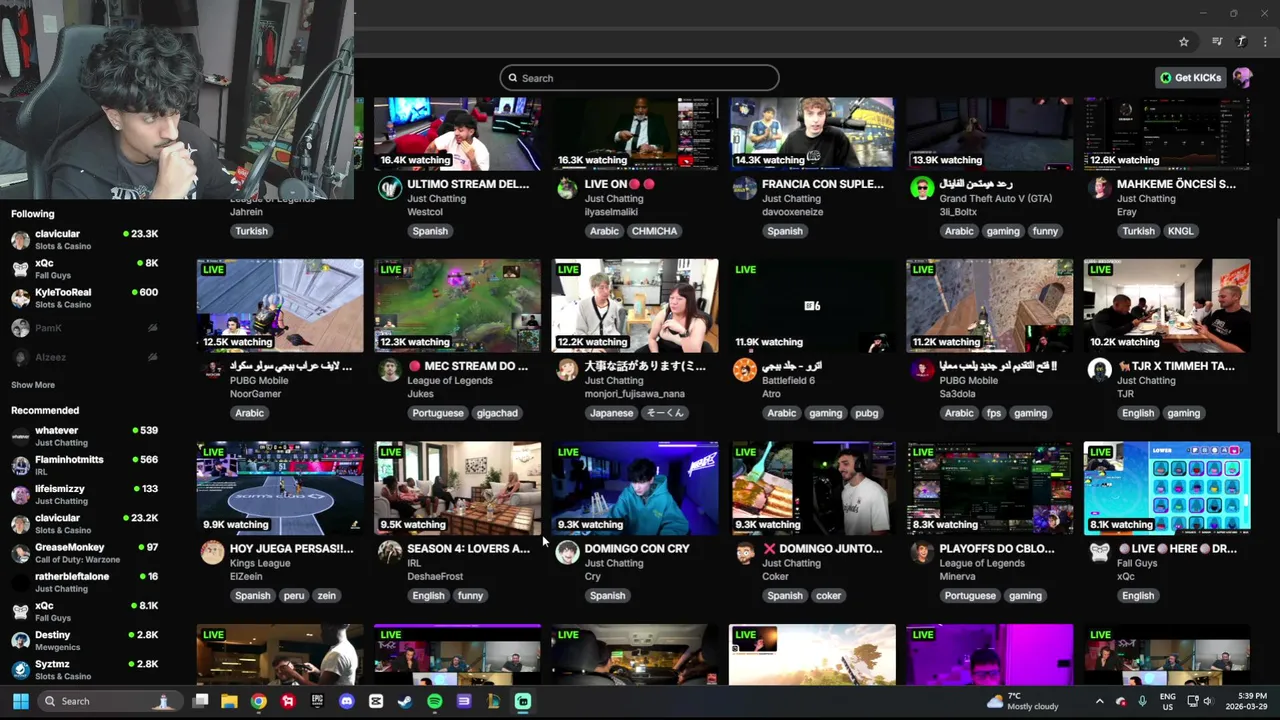Image resolution: width=1280 pixels, height=720 pixels.
Task: Click the taskbar Search box
Action: (x=110, y=701)
